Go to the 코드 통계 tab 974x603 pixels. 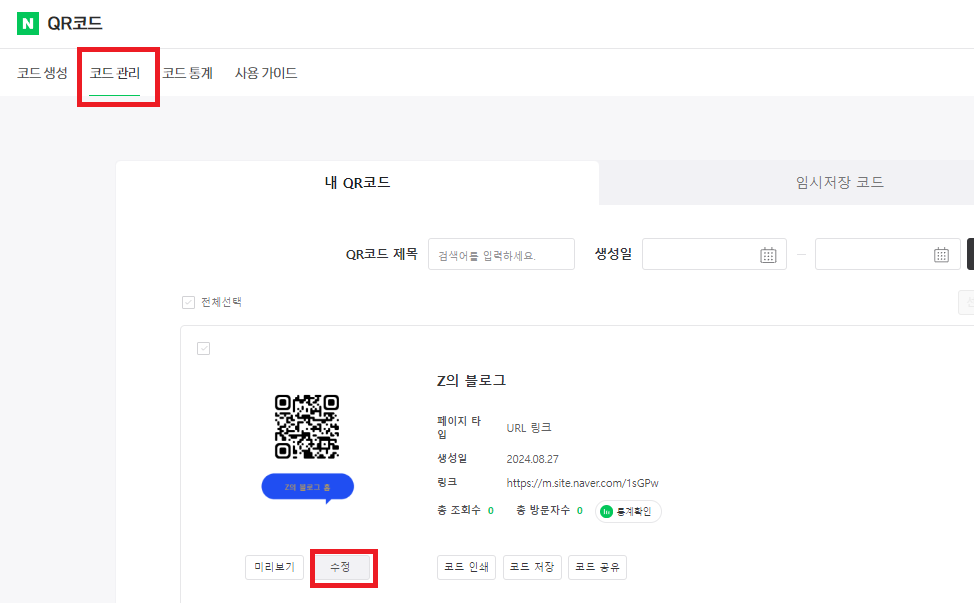(x=188, y=73)
